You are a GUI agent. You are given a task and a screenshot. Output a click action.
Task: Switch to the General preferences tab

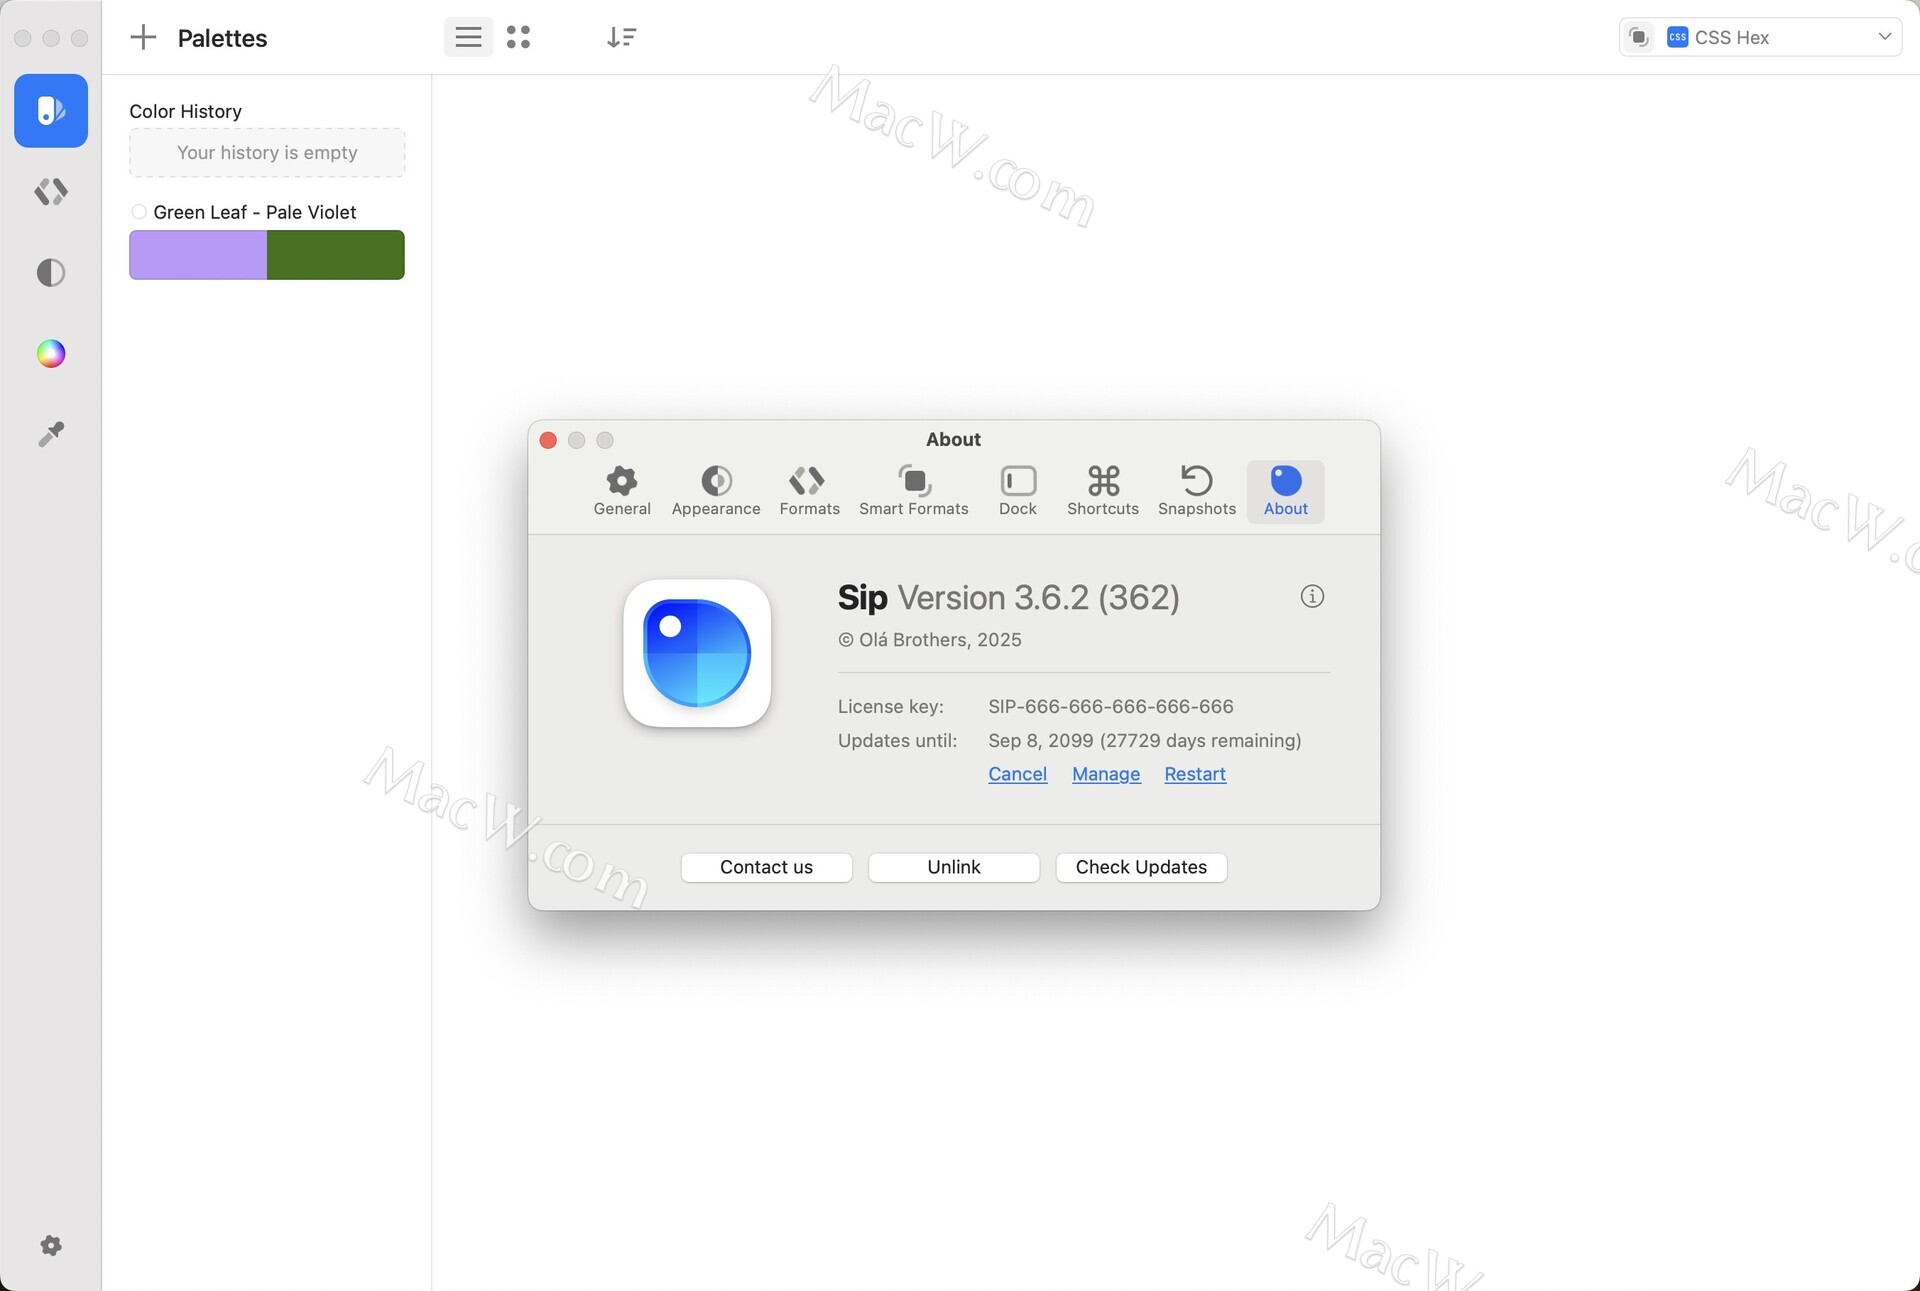click(622, 491)
